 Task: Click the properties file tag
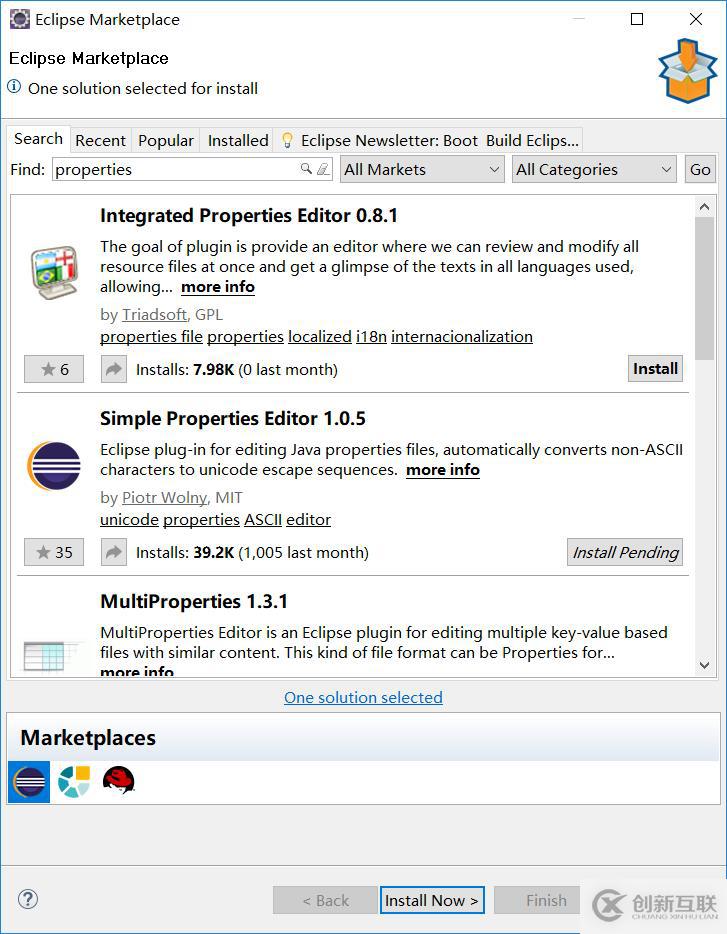pos(151,337)
